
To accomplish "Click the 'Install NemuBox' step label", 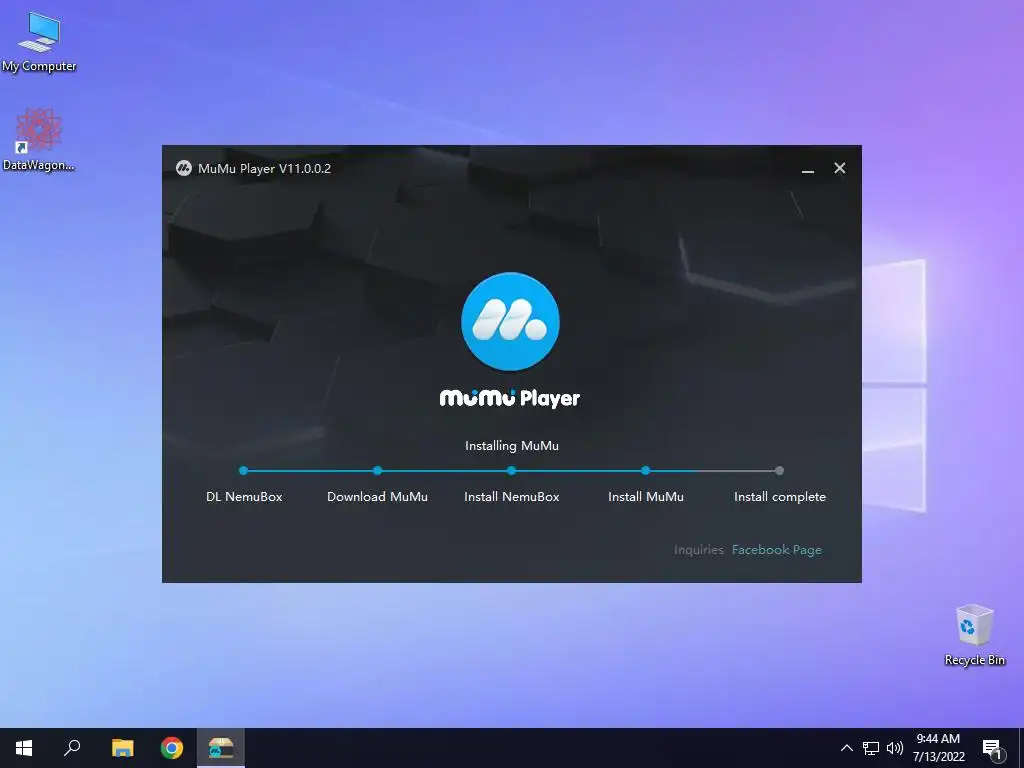I will click(x=511, y=497).
